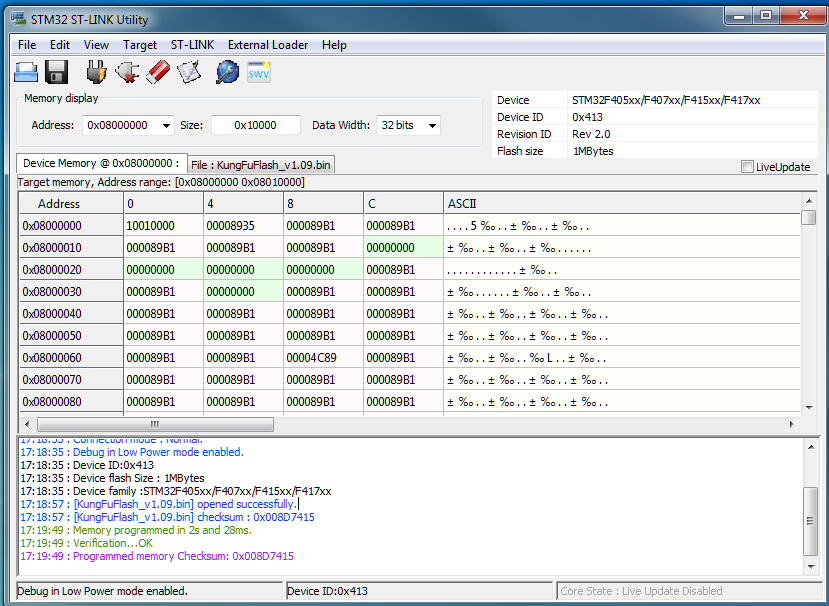The width and height of the screenshot is (829, 606).
Task: Click the Device value STM32F405xx/F407xx/F415xx/F417xx in info panel
Action: tap(666, 100)
